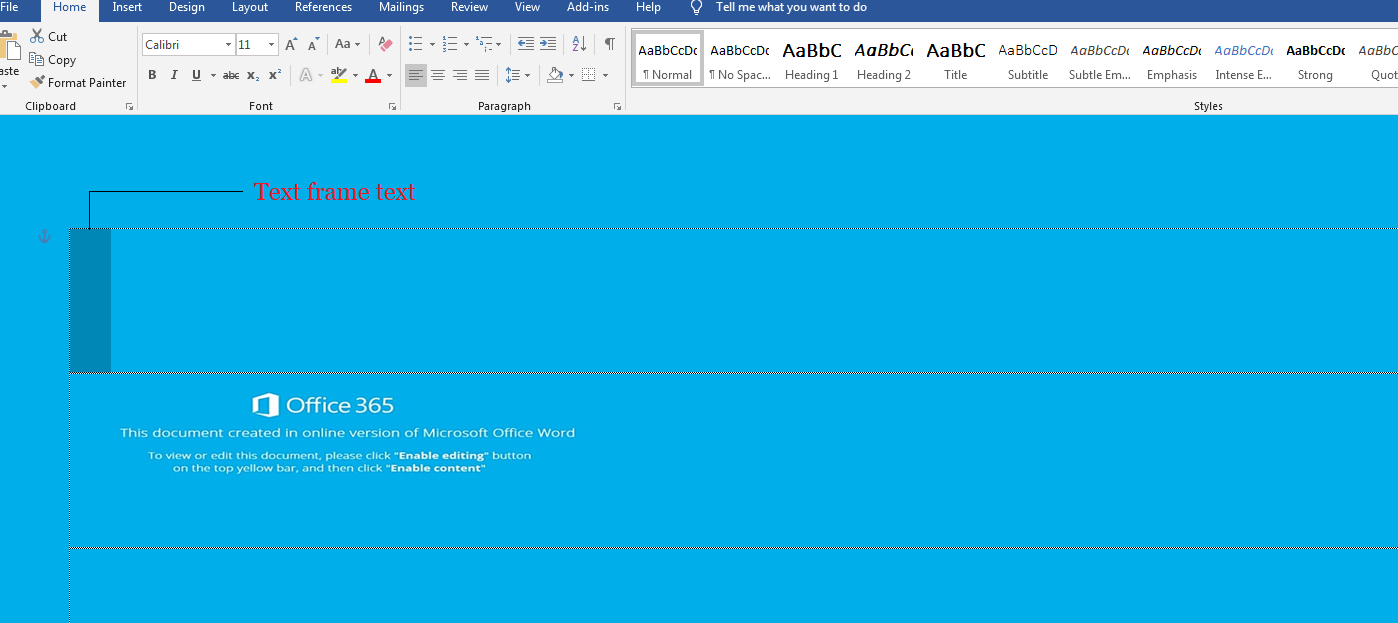Activate the Format Painter brush
This screenshot has height=623, width=1398.
(x=37, y=83)
